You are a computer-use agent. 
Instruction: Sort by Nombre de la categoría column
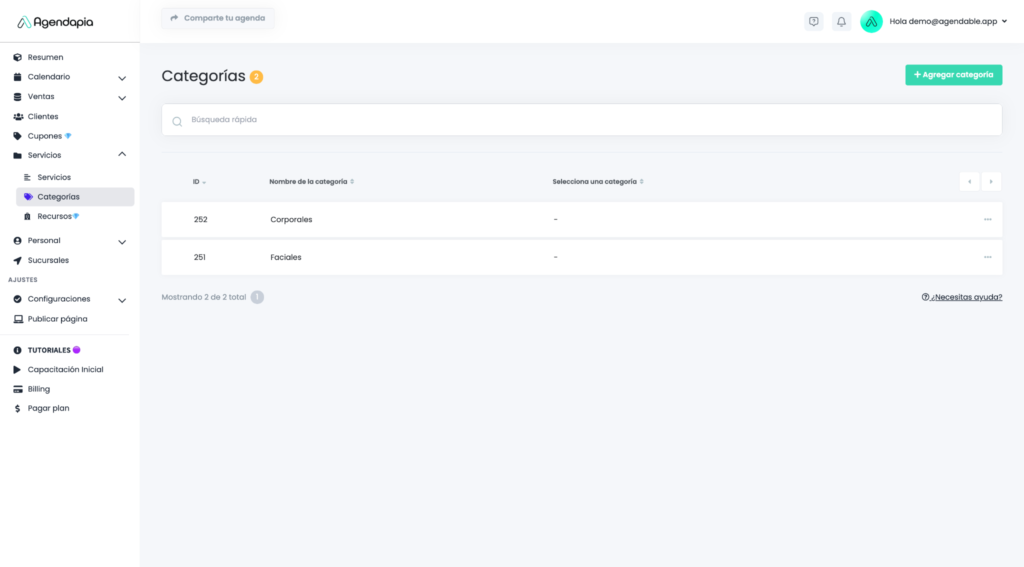tap(311, 182)
